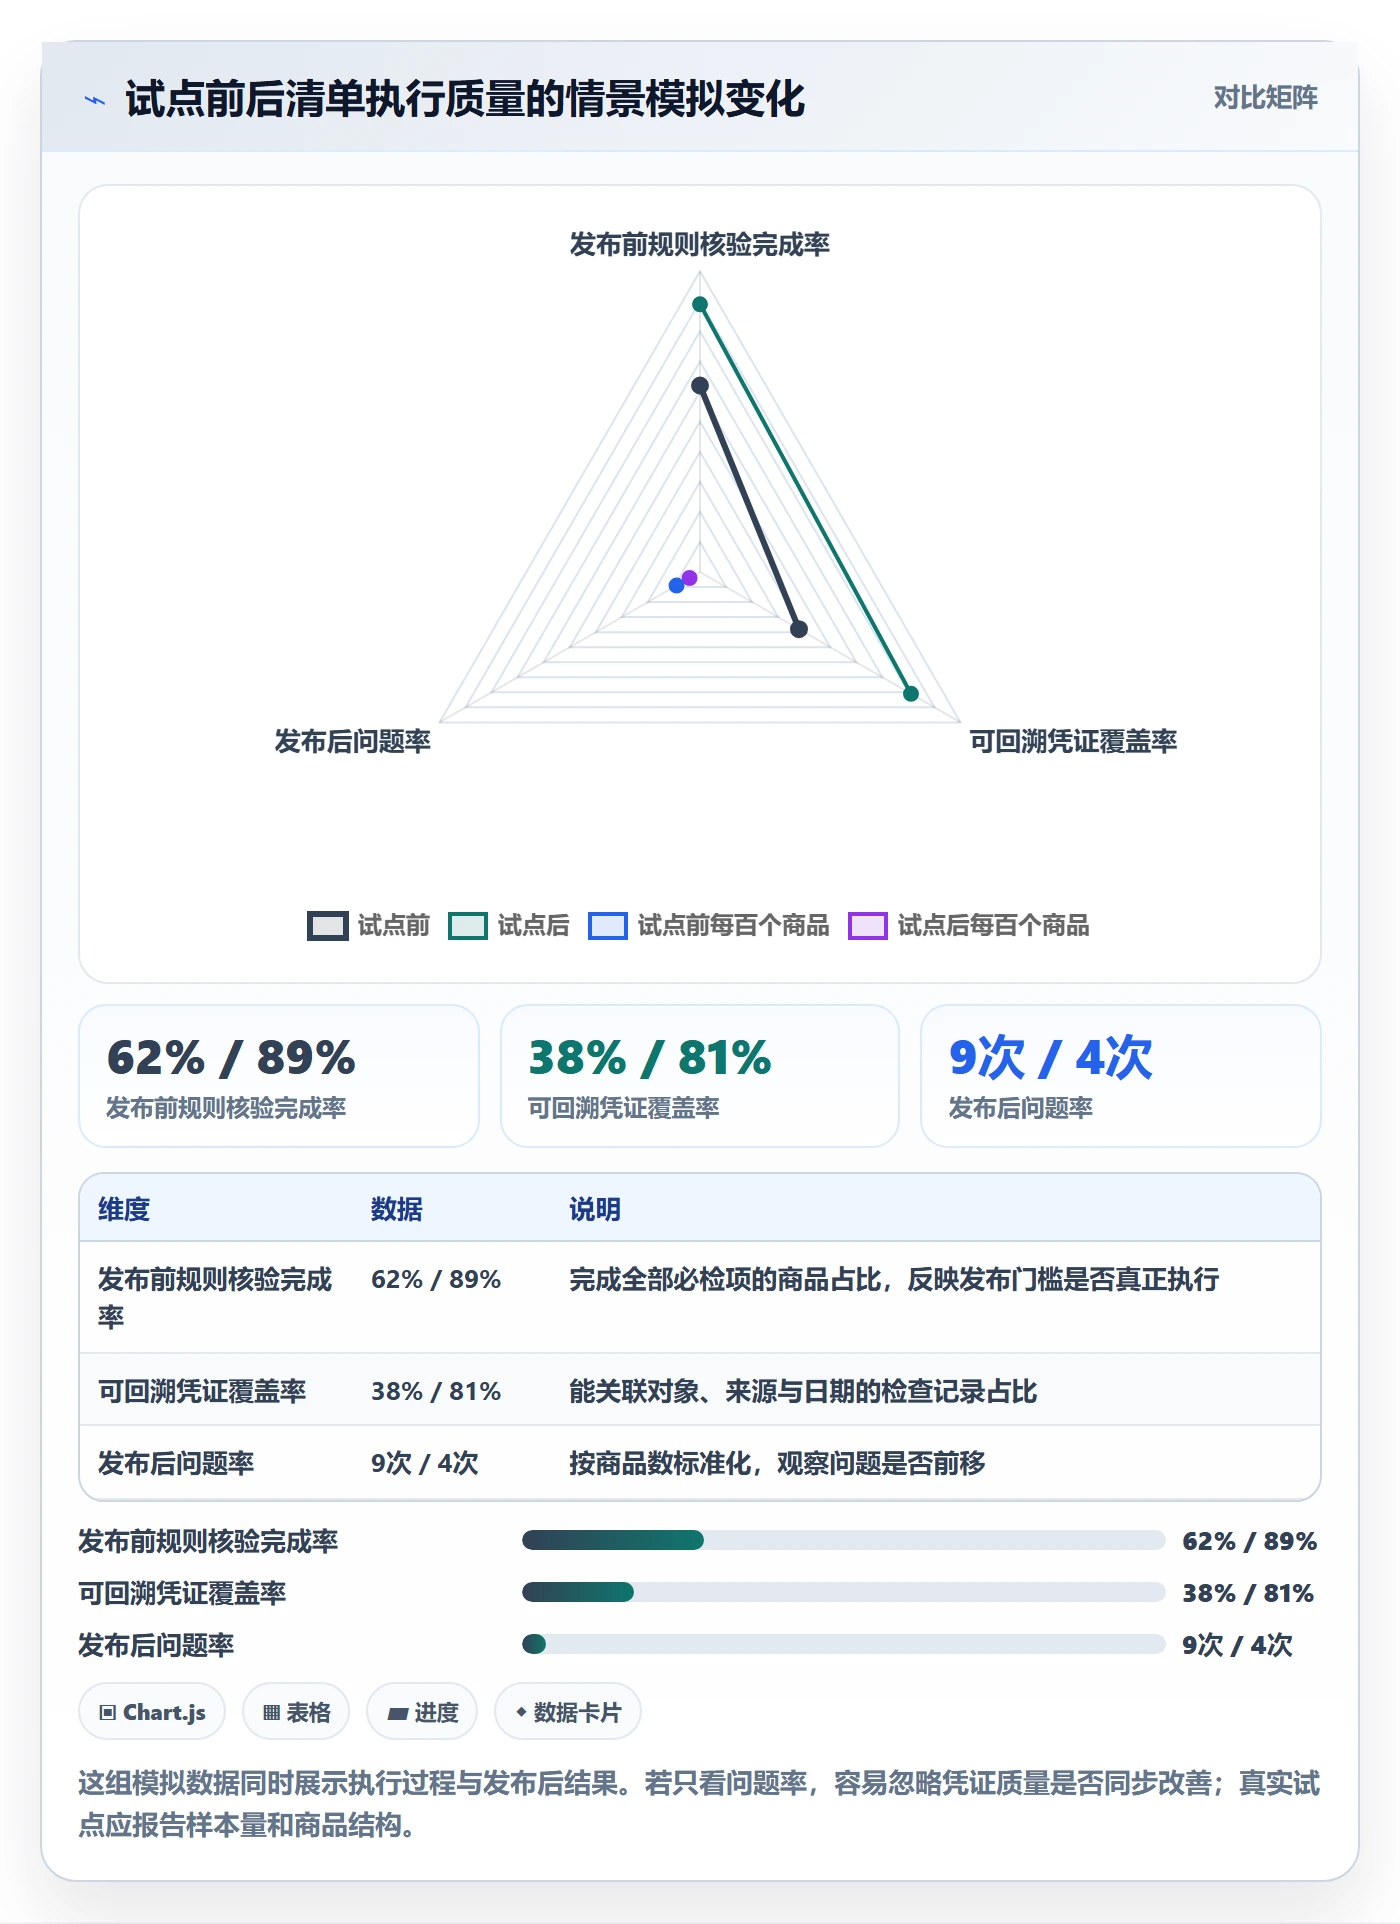Click the 发布后问题率 progress bar
This screenshot has width=1400, height=1924.
click(x=843, y=1644)
